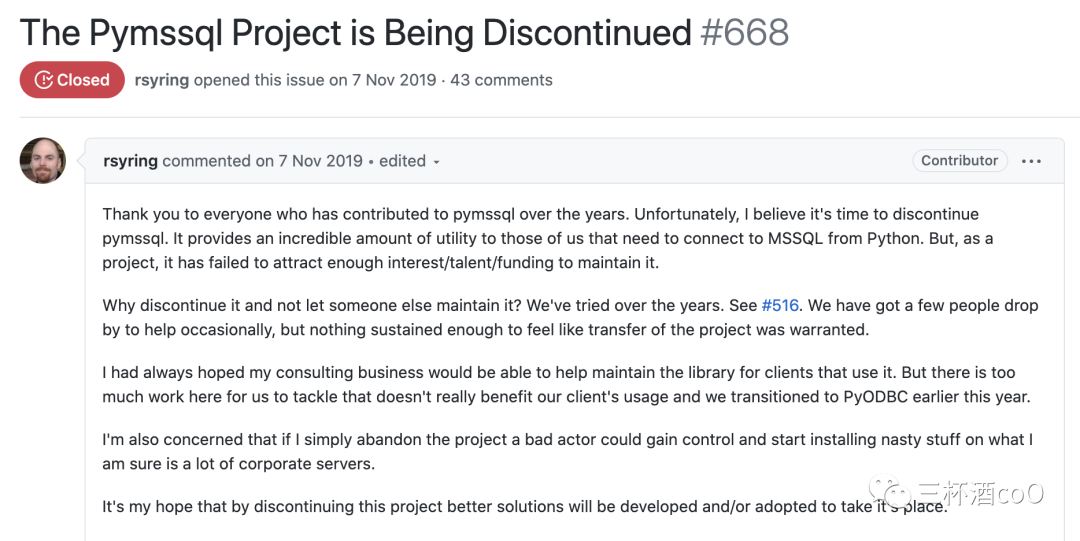Click the rsyring username in the comment header

coord(130,161)
